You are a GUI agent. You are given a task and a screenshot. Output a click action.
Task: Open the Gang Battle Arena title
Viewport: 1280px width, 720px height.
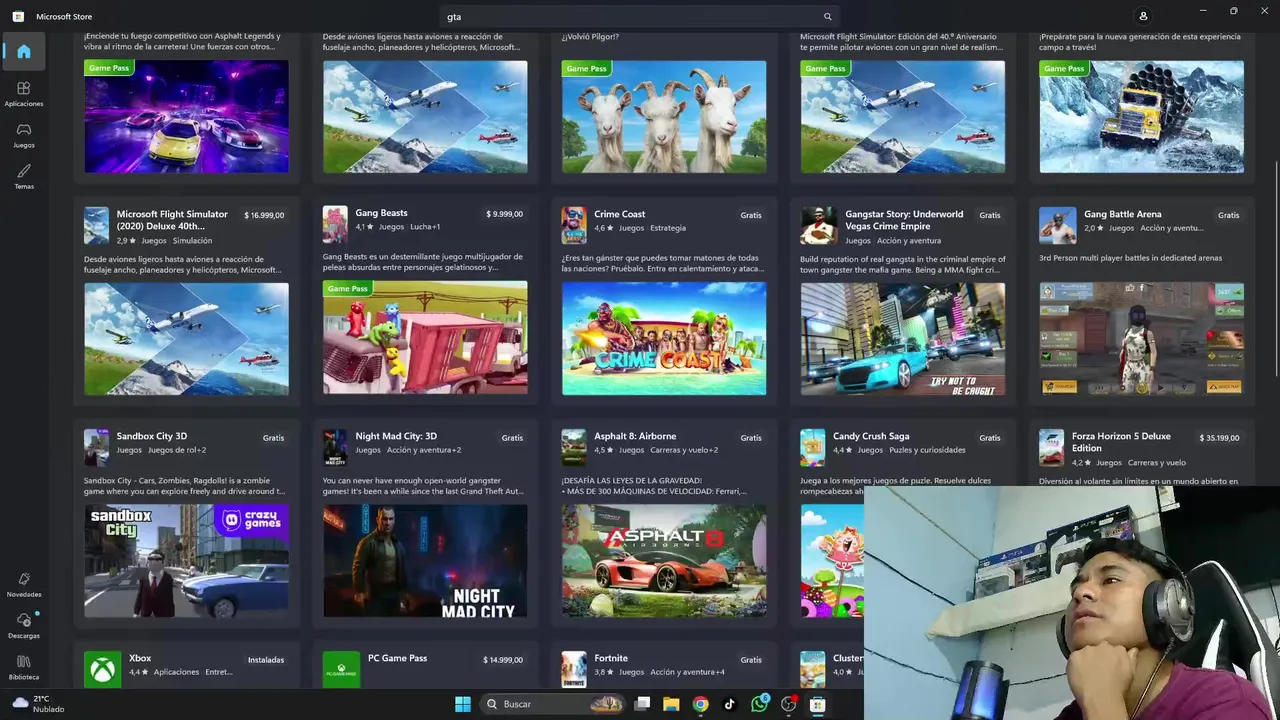coord(1122,214)
